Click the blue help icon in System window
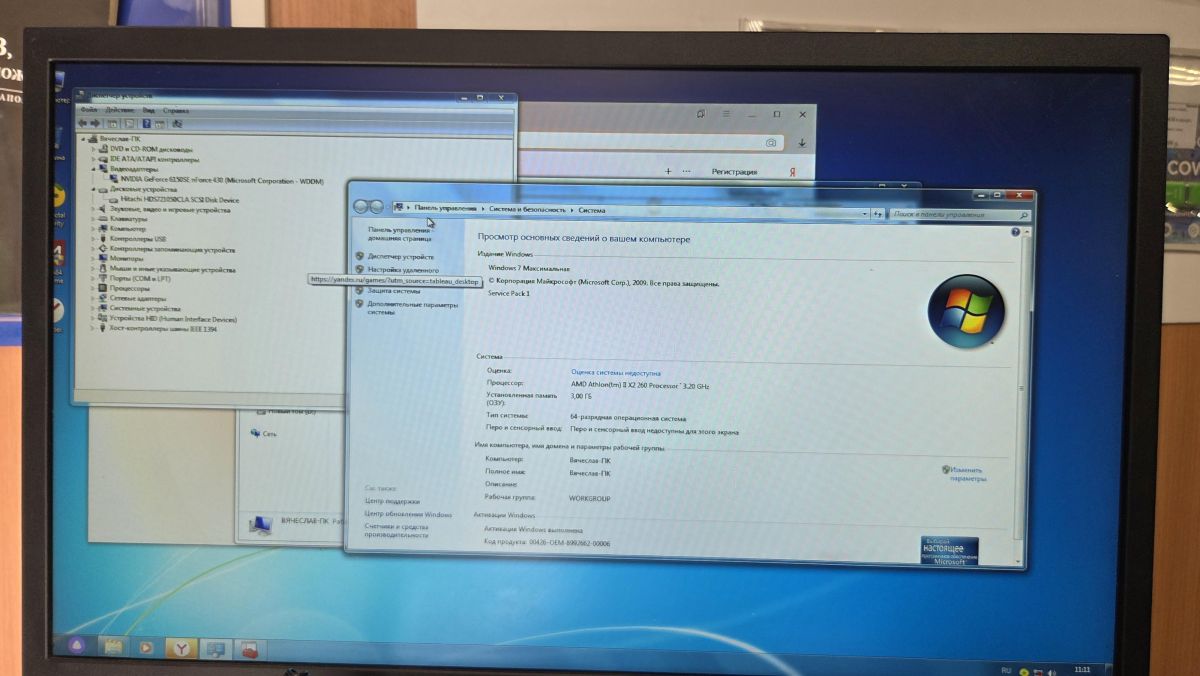The width and height of the screenshot is (1200, 676). tap(1015, 232)
